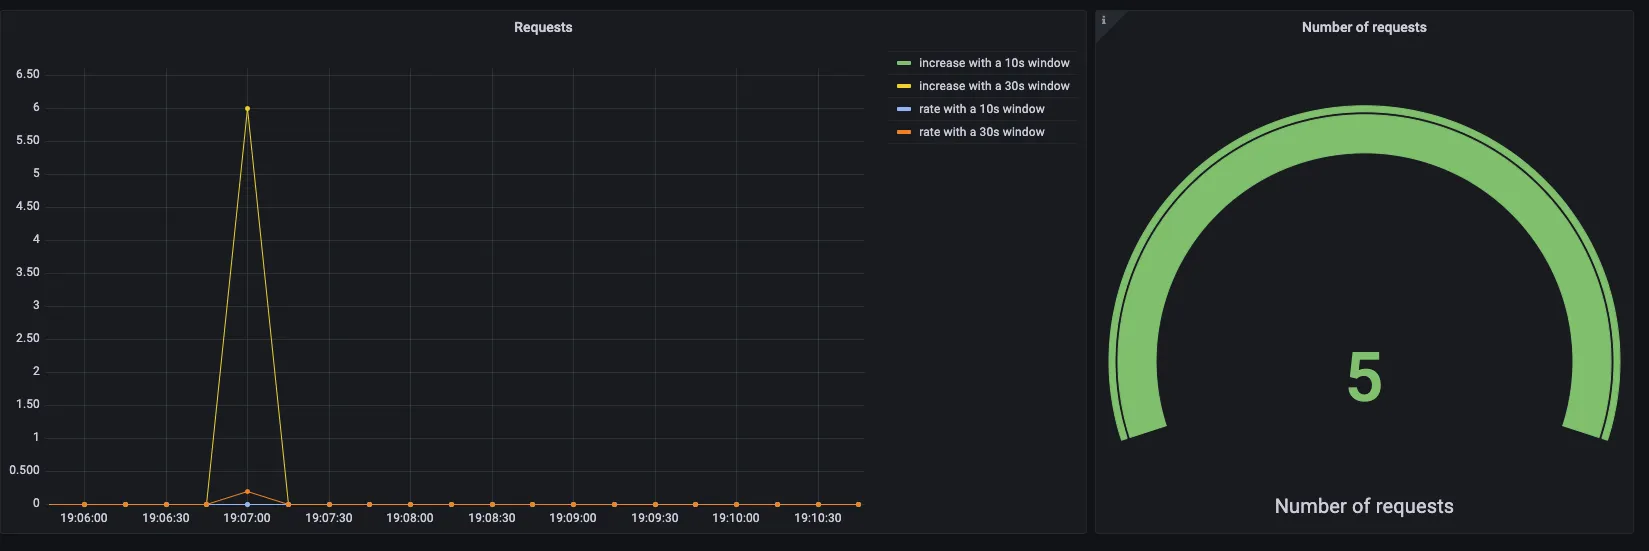Click the blue swatch for the 10s rate series

tap(904, 109)
